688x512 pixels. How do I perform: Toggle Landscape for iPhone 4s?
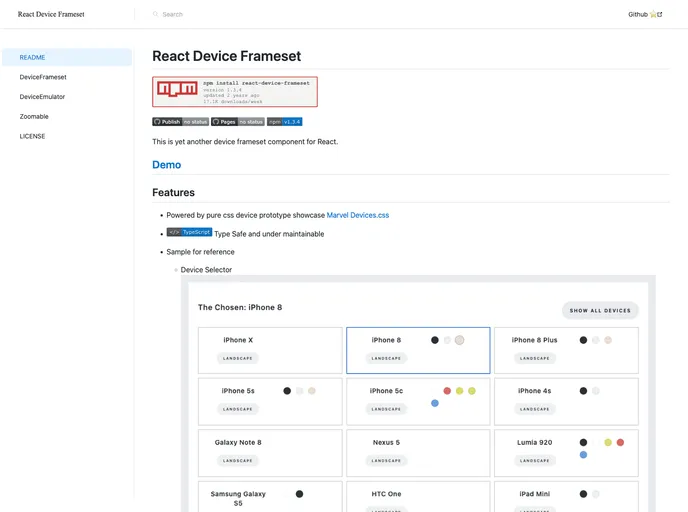(x=534, y=409)
